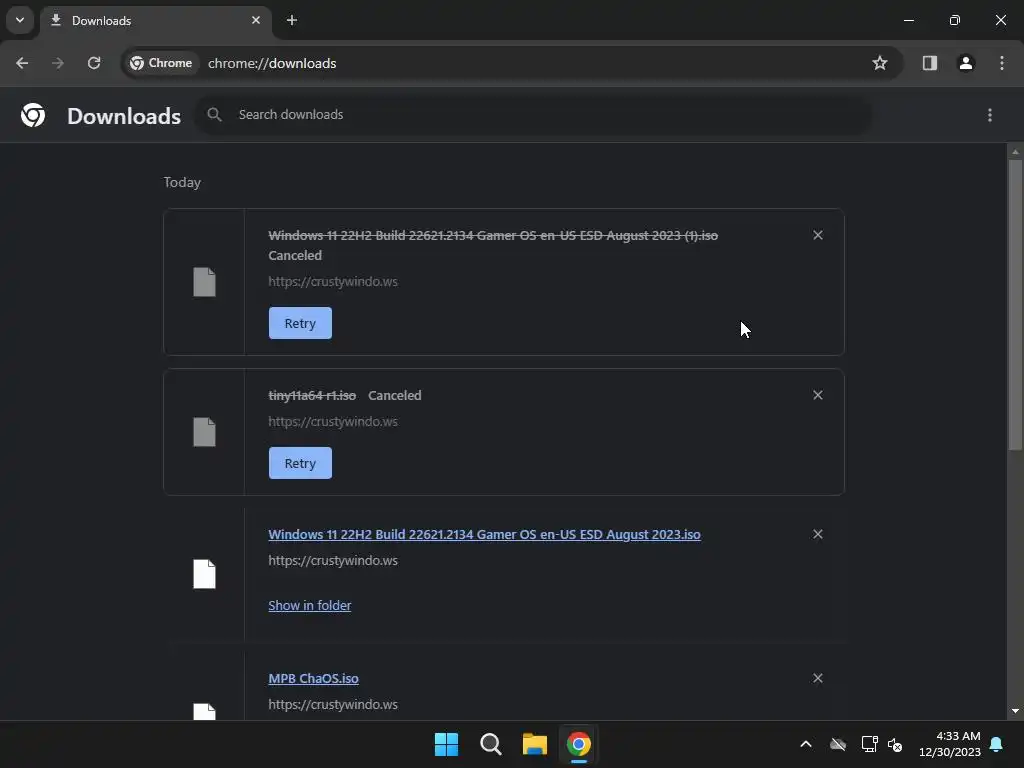Remove canceled Gamer OS (1).iso from list
The height and width of the screenshot is (768, 1024).
click(x=818, y=235)
